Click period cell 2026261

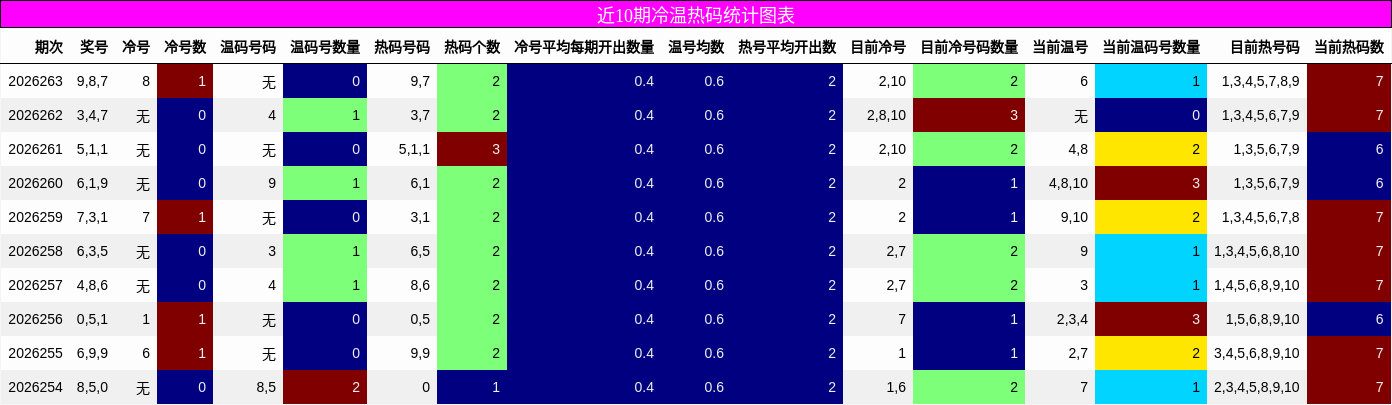[x=35, y=149]
